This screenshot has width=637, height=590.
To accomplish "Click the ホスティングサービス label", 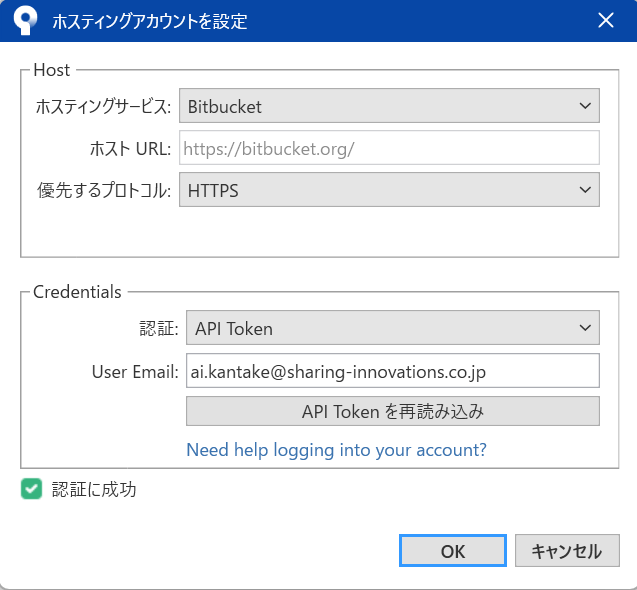I will pyautogui.click(x=103, y=106).
